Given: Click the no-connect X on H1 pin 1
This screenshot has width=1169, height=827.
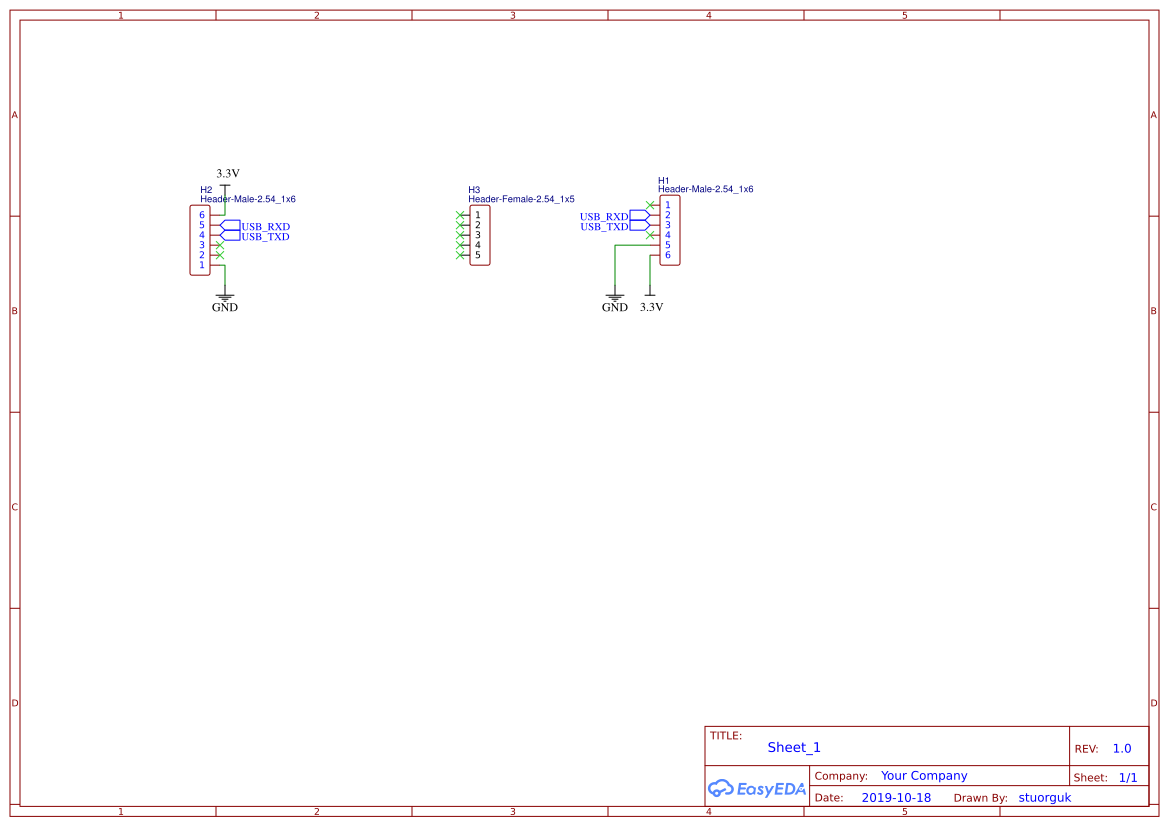Looking at the screenshot, I should [650, 204].
